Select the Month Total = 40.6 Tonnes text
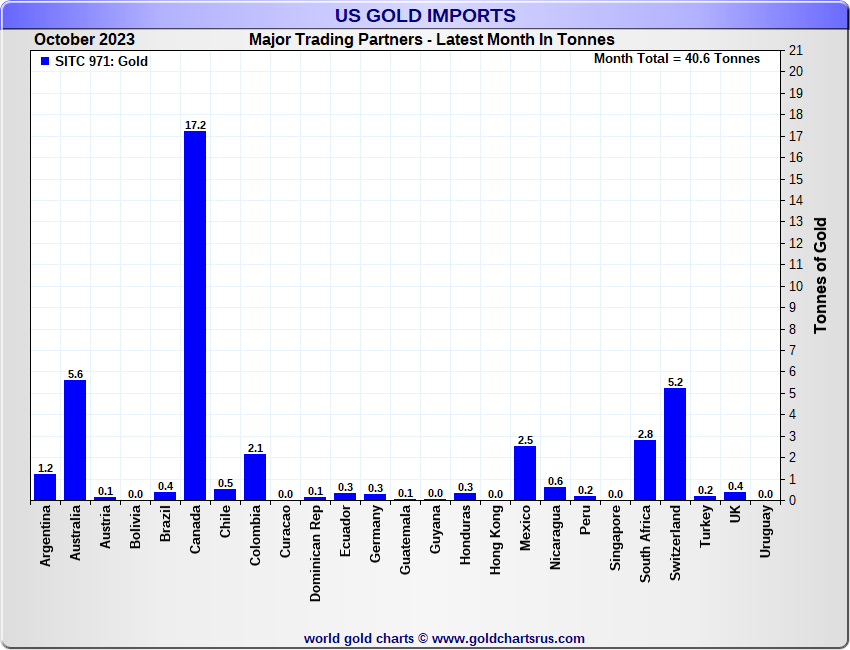Screen dimensions: 850x650 (x=676, y=59)
